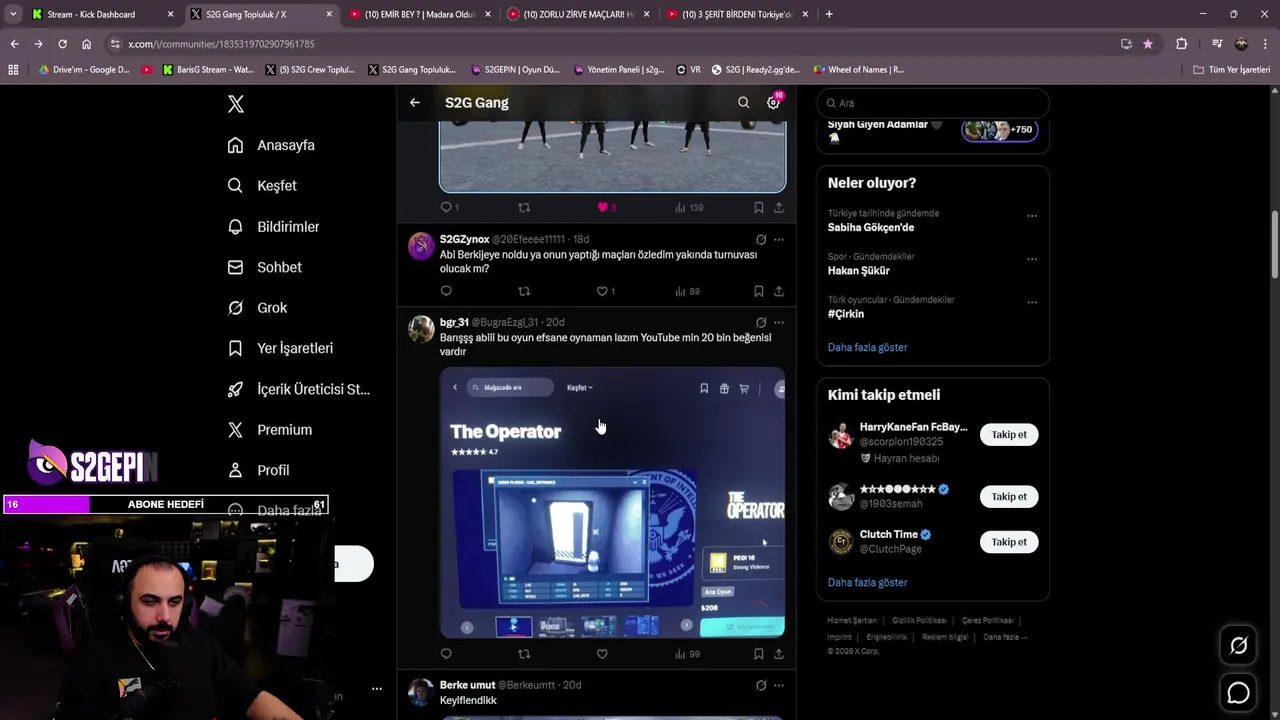Open bgr_31 profile avatar
Screen dimensions: 1280x720
tap(421, 329)
